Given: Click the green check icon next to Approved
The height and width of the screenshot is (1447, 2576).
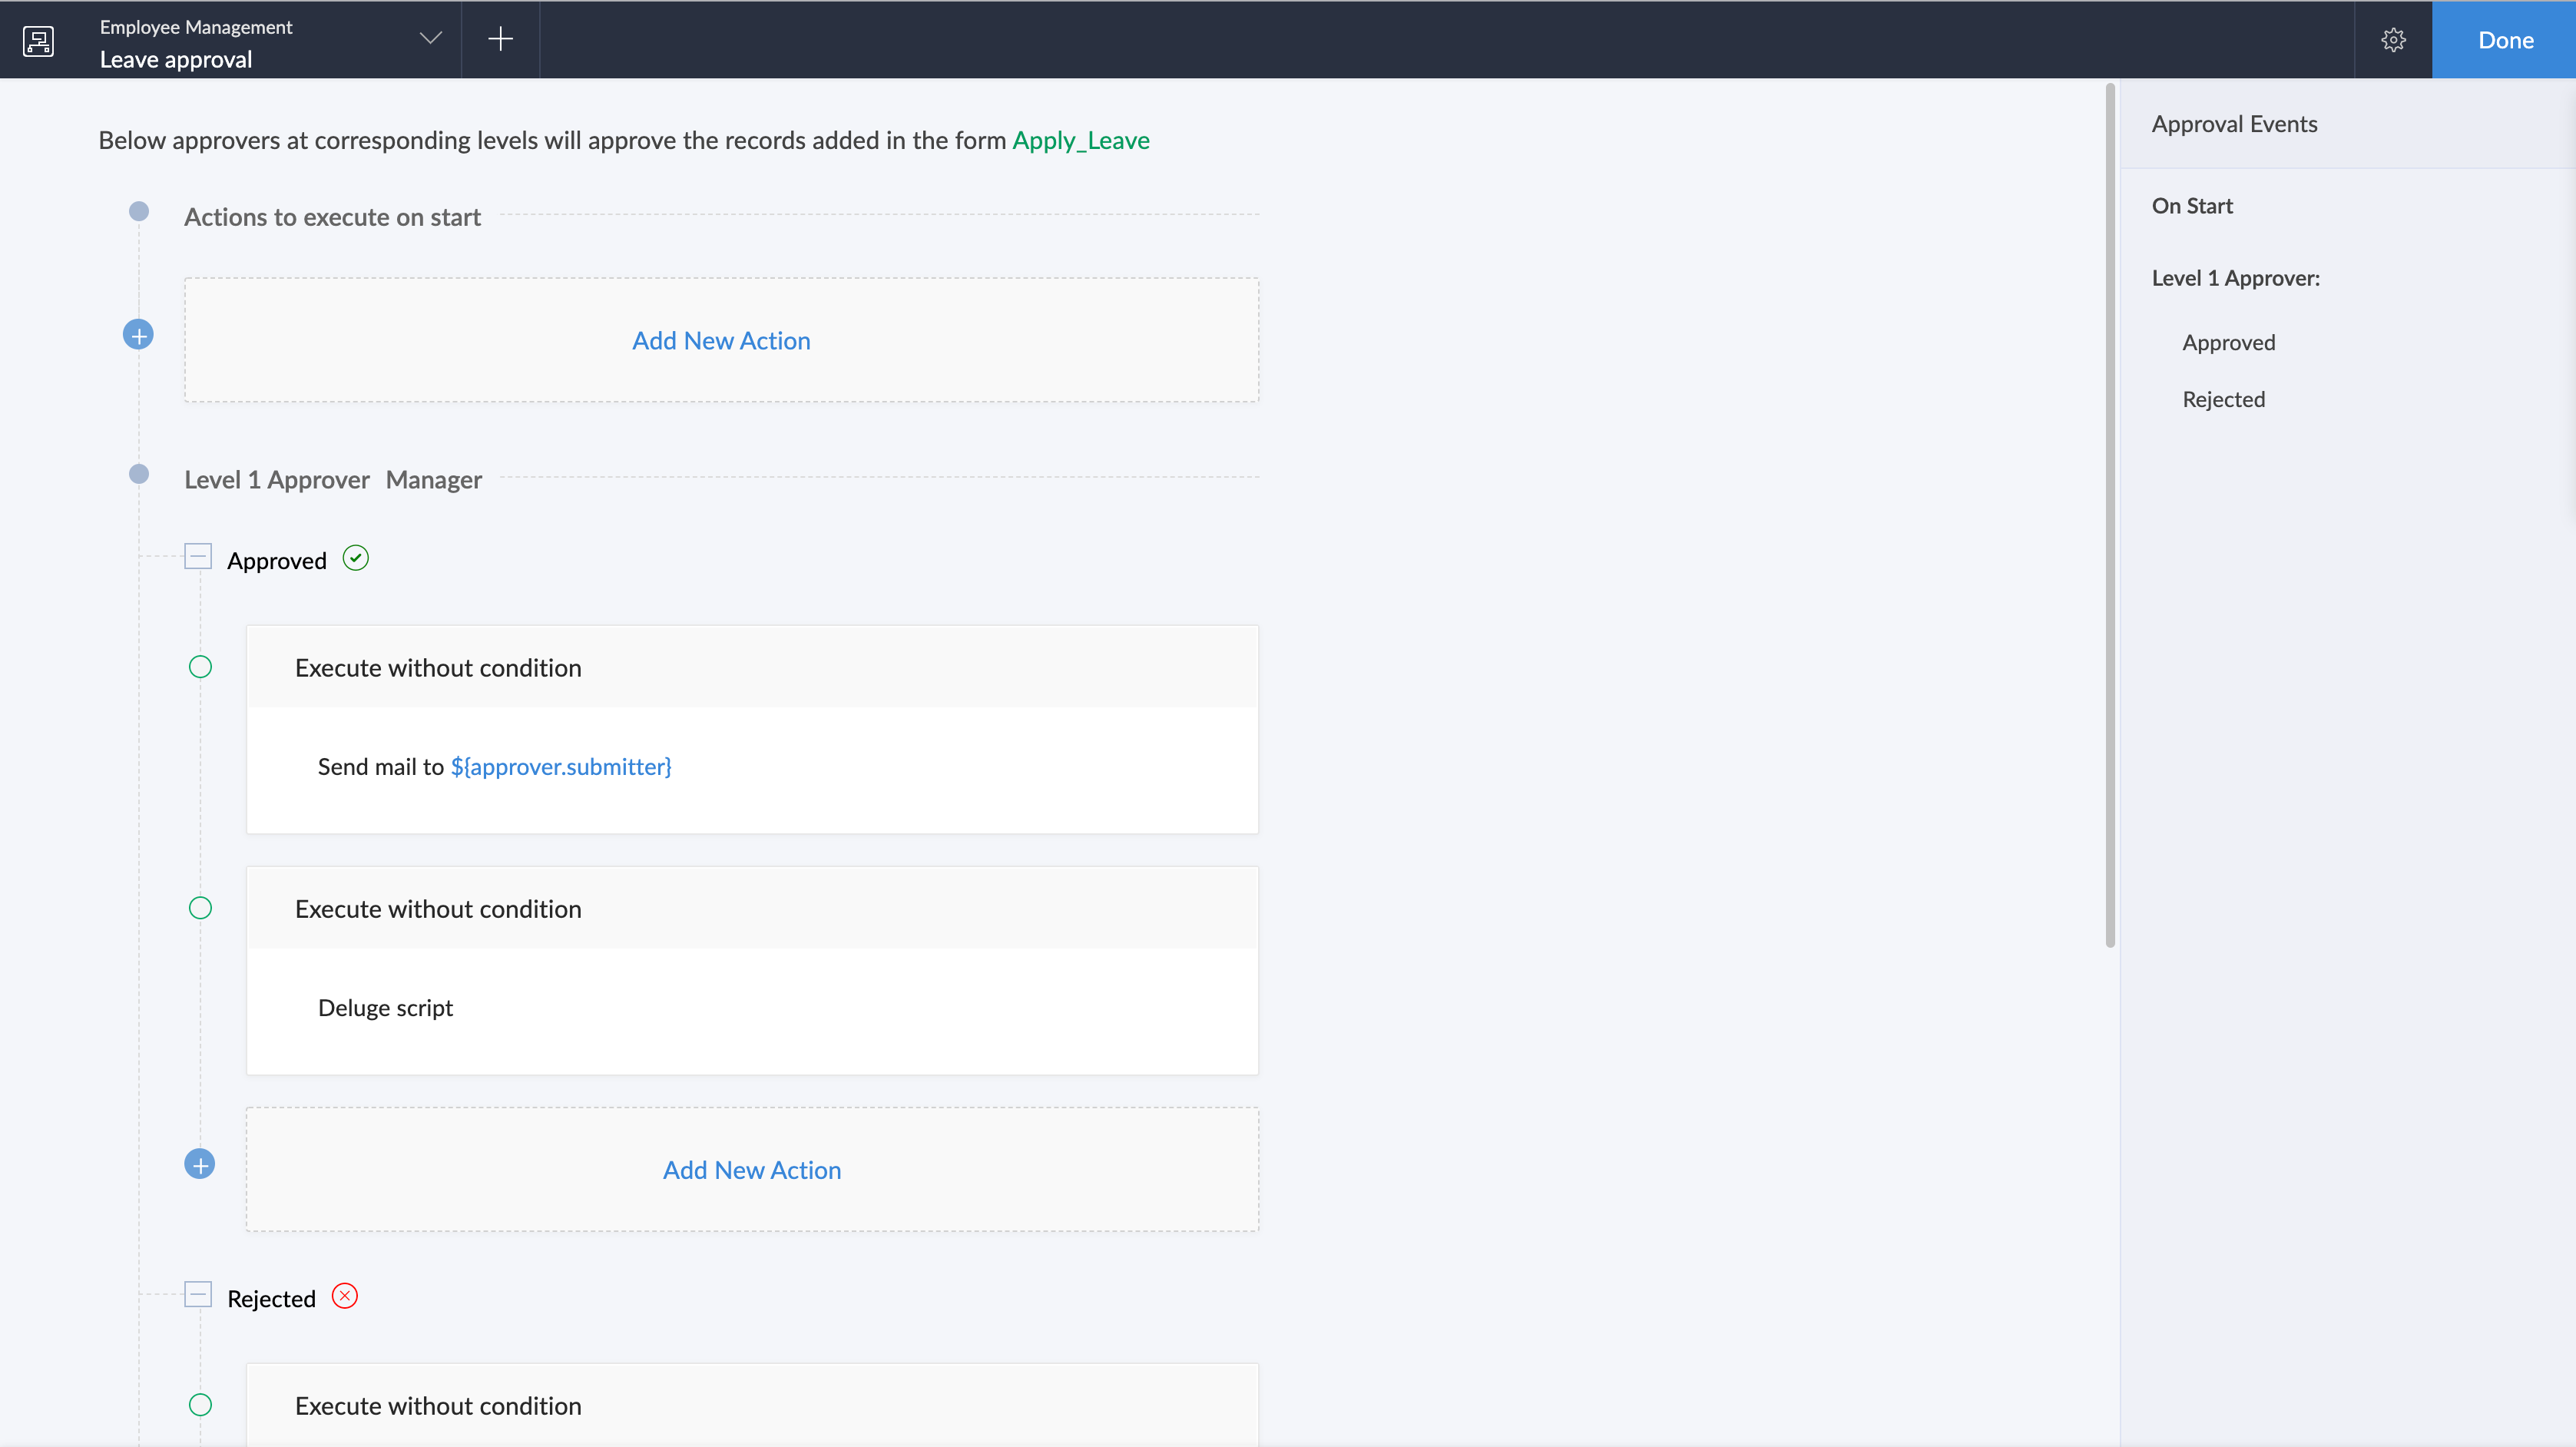Looking at the screenshot, I should 356,558.
